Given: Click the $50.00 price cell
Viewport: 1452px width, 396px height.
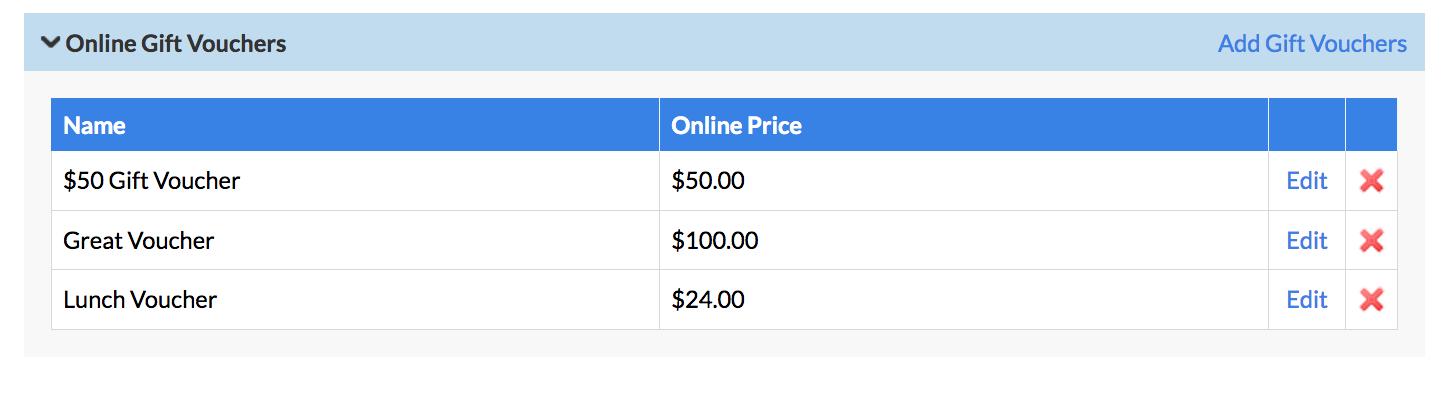Looking at the screenshot, I should (x=964, y=181).
